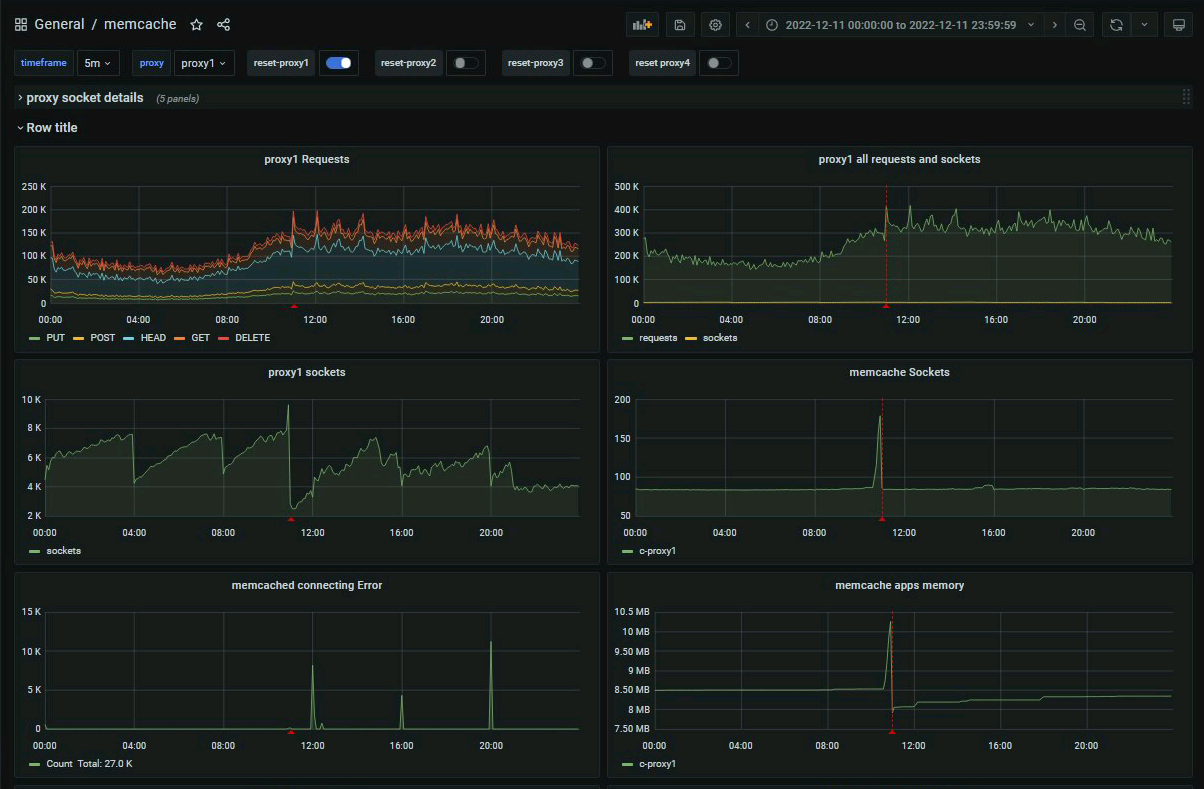Refresh the dashboard
The height and width of the screenshot is (789, 1204).
(1116, 25)
